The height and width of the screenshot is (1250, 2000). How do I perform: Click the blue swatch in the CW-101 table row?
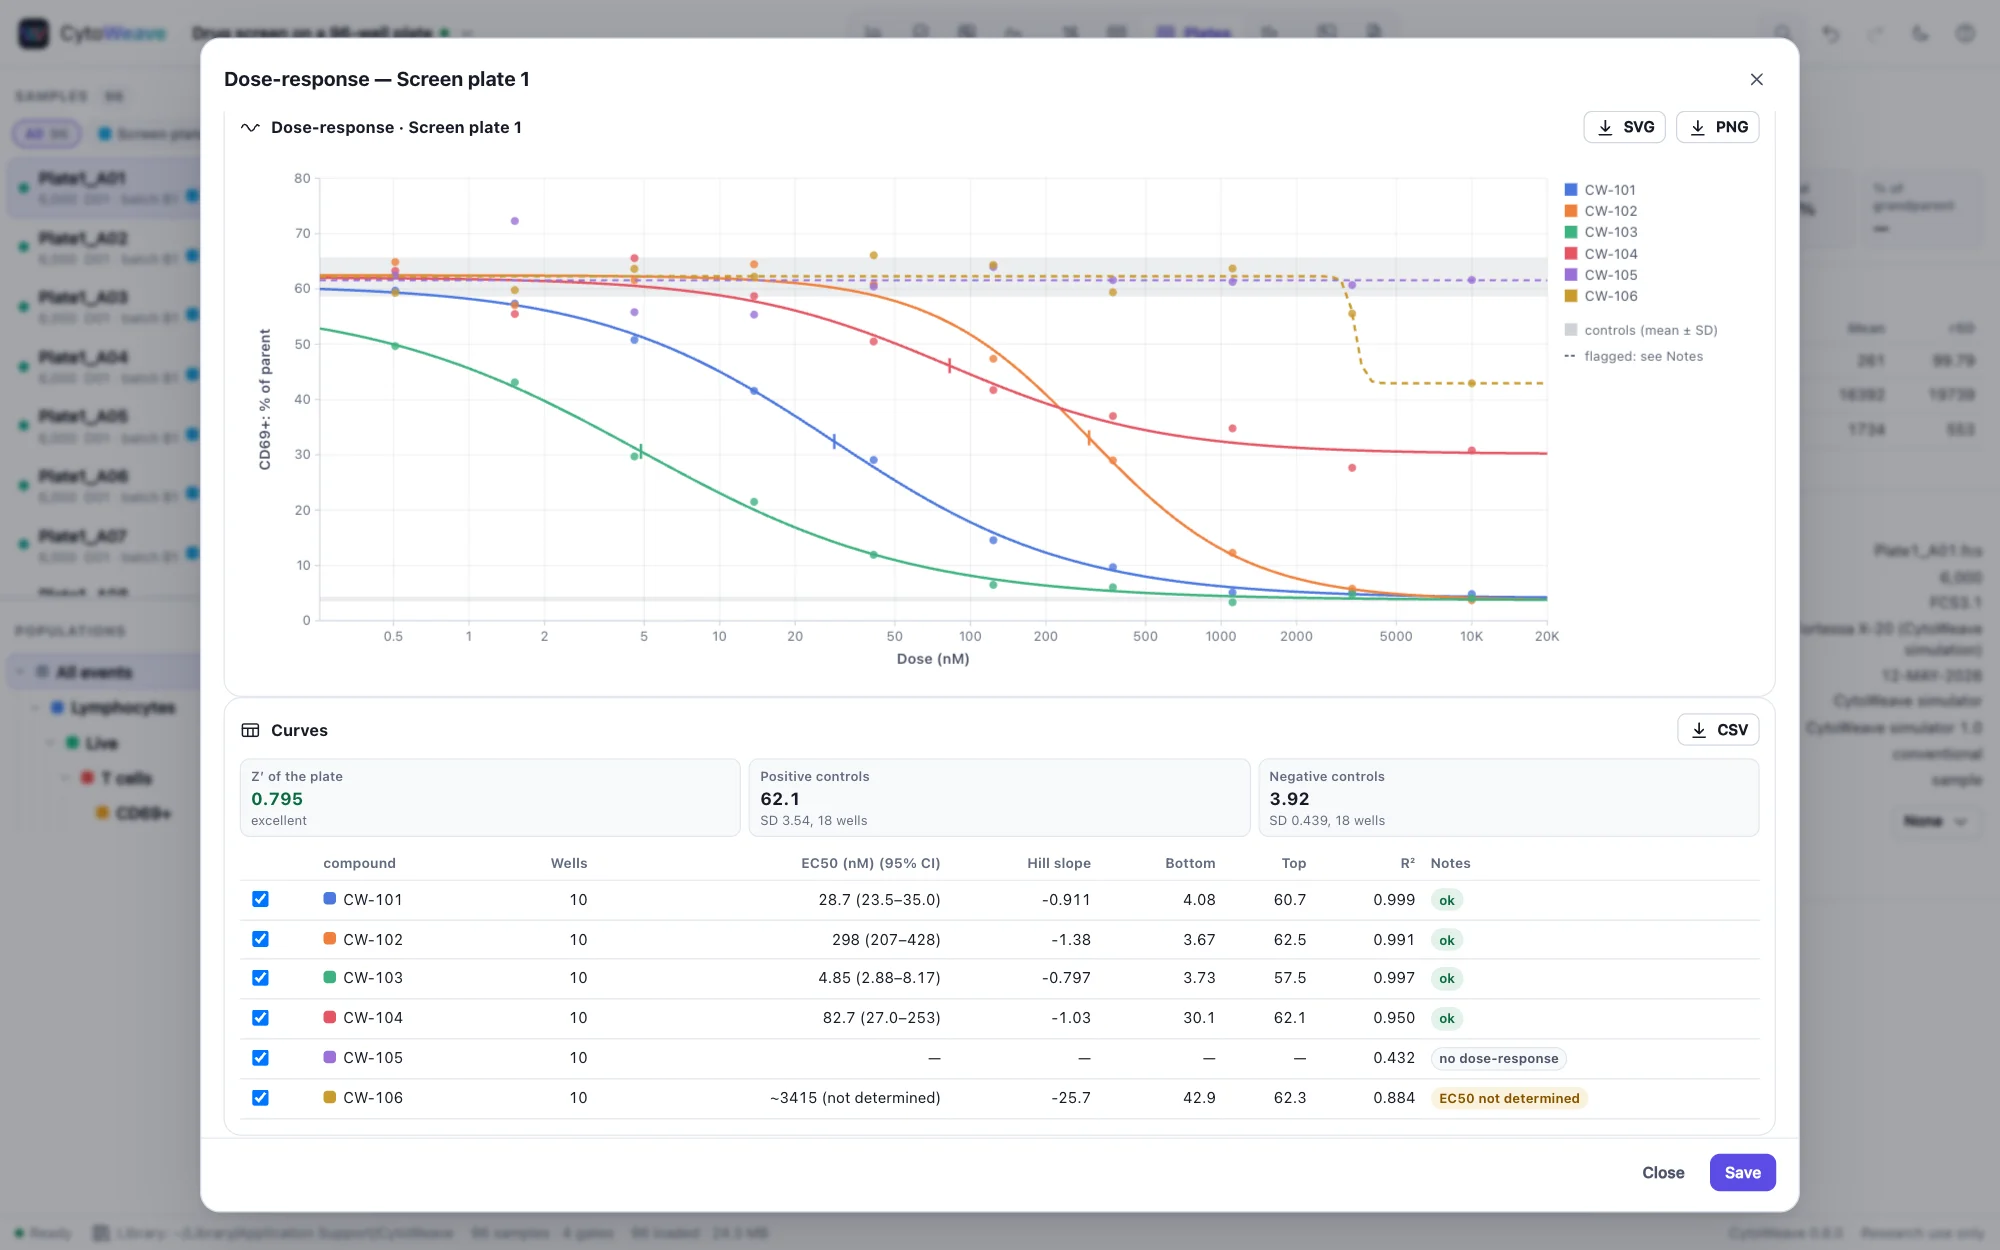330,899
